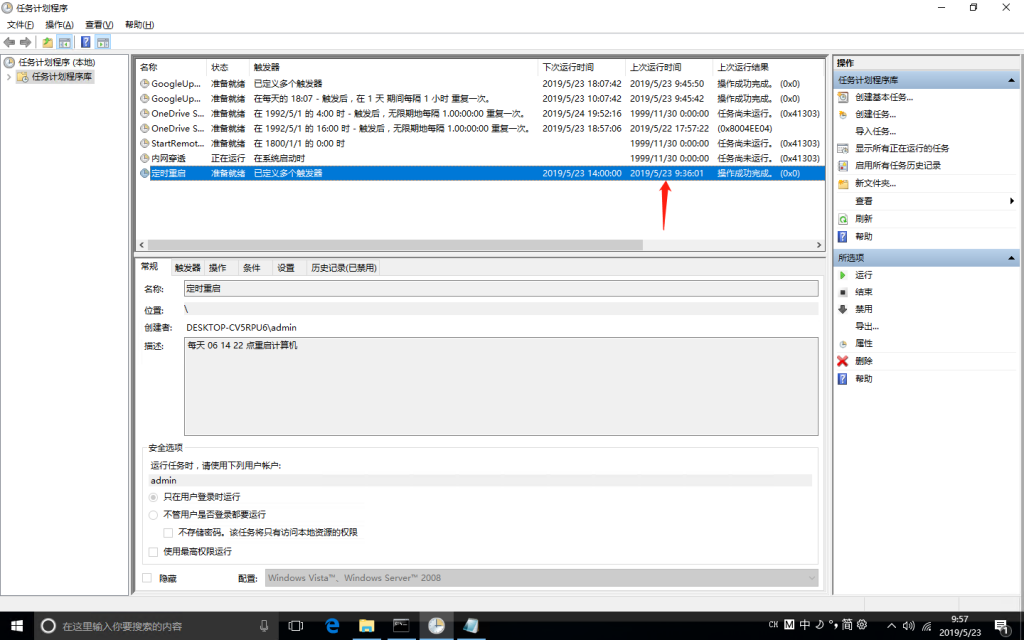Open the command prompt taskbar icon
Image resolution: width=1024 pixels, height=640 pixels.
(x=401, y=626)
